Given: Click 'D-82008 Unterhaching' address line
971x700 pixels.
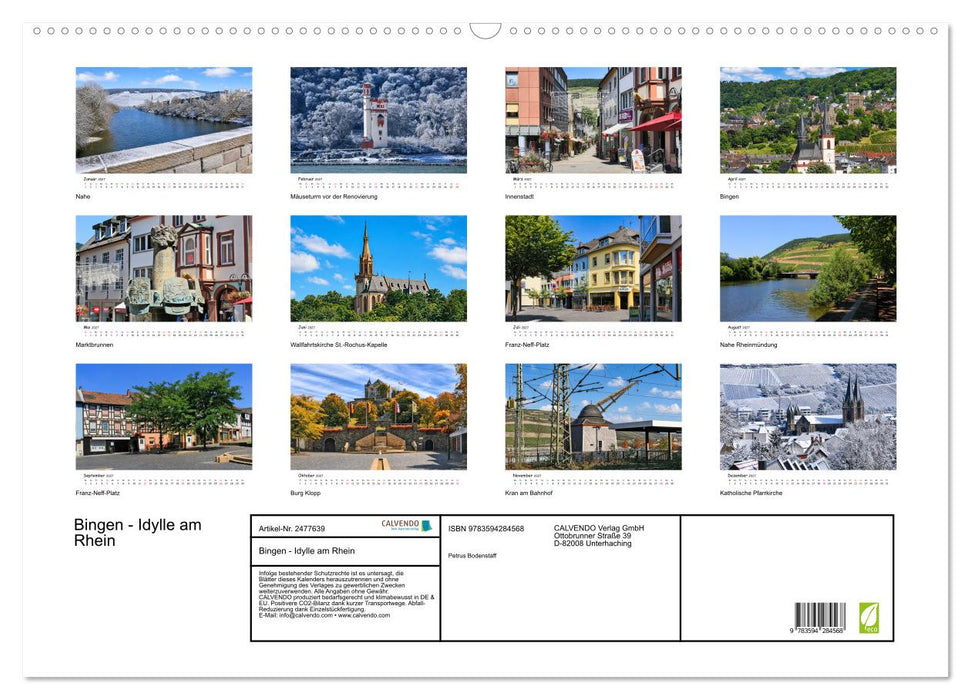Looking at the screenshot, I should point(593,543).
